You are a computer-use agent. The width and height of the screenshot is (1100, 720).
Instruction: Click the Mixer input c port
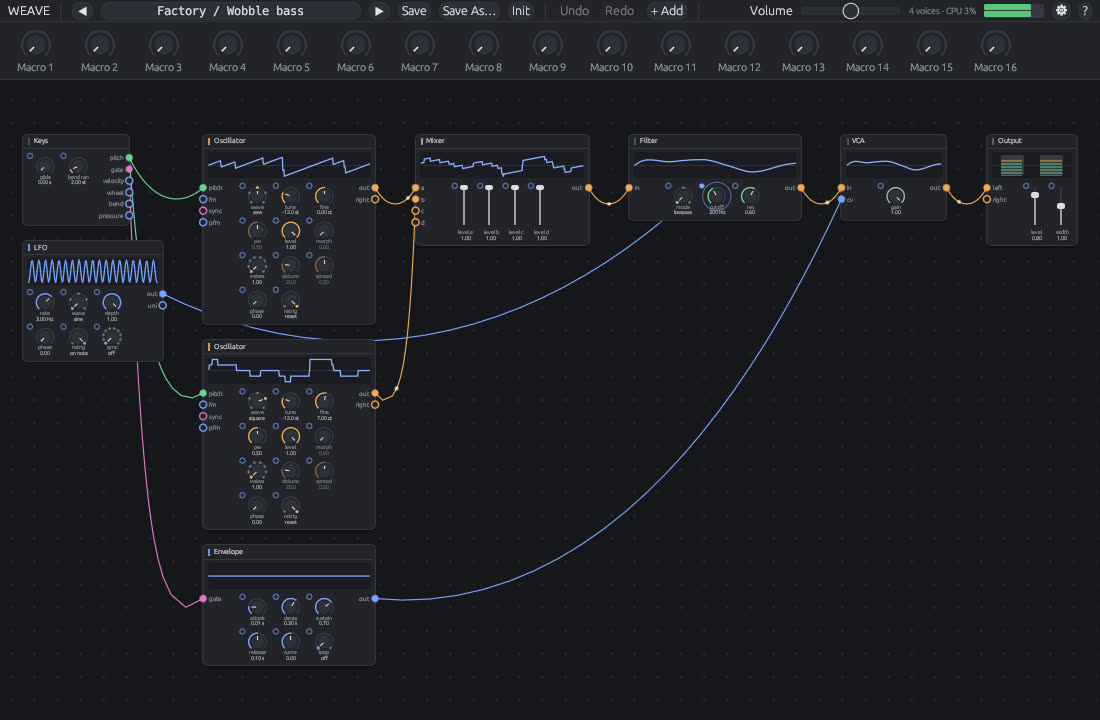(415, 211)
